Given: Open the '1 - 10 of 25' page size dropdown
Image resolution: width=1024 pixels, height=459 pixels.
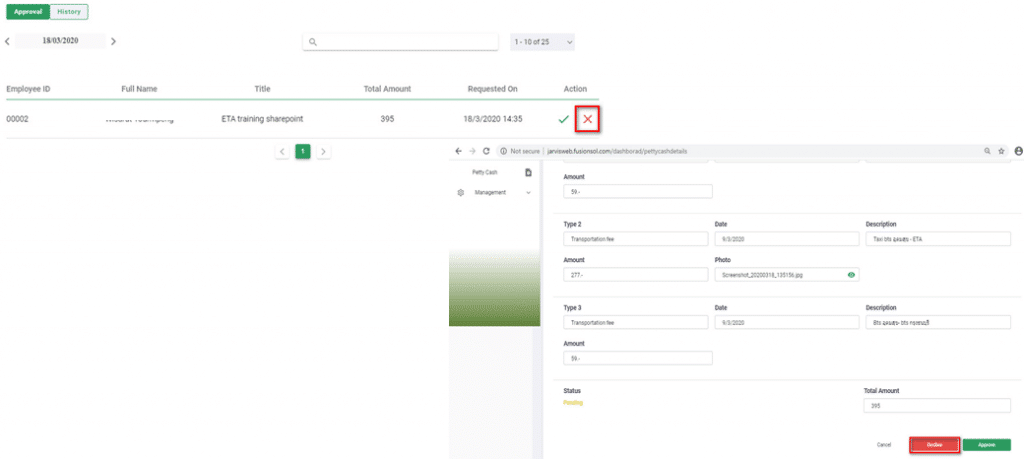Looking at the screenshot, I should coord(542,42).
